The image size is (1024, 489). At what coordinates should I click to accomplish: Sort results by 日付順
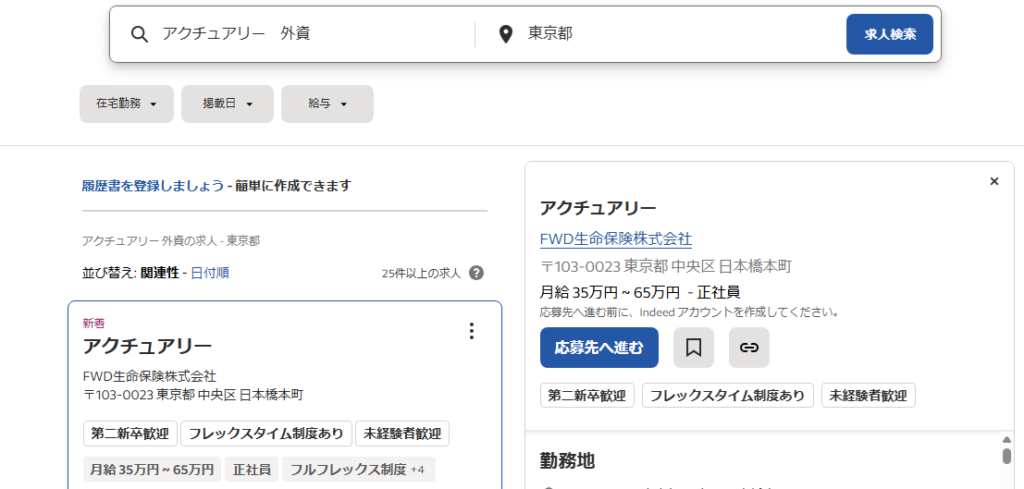tap(210, 273)
